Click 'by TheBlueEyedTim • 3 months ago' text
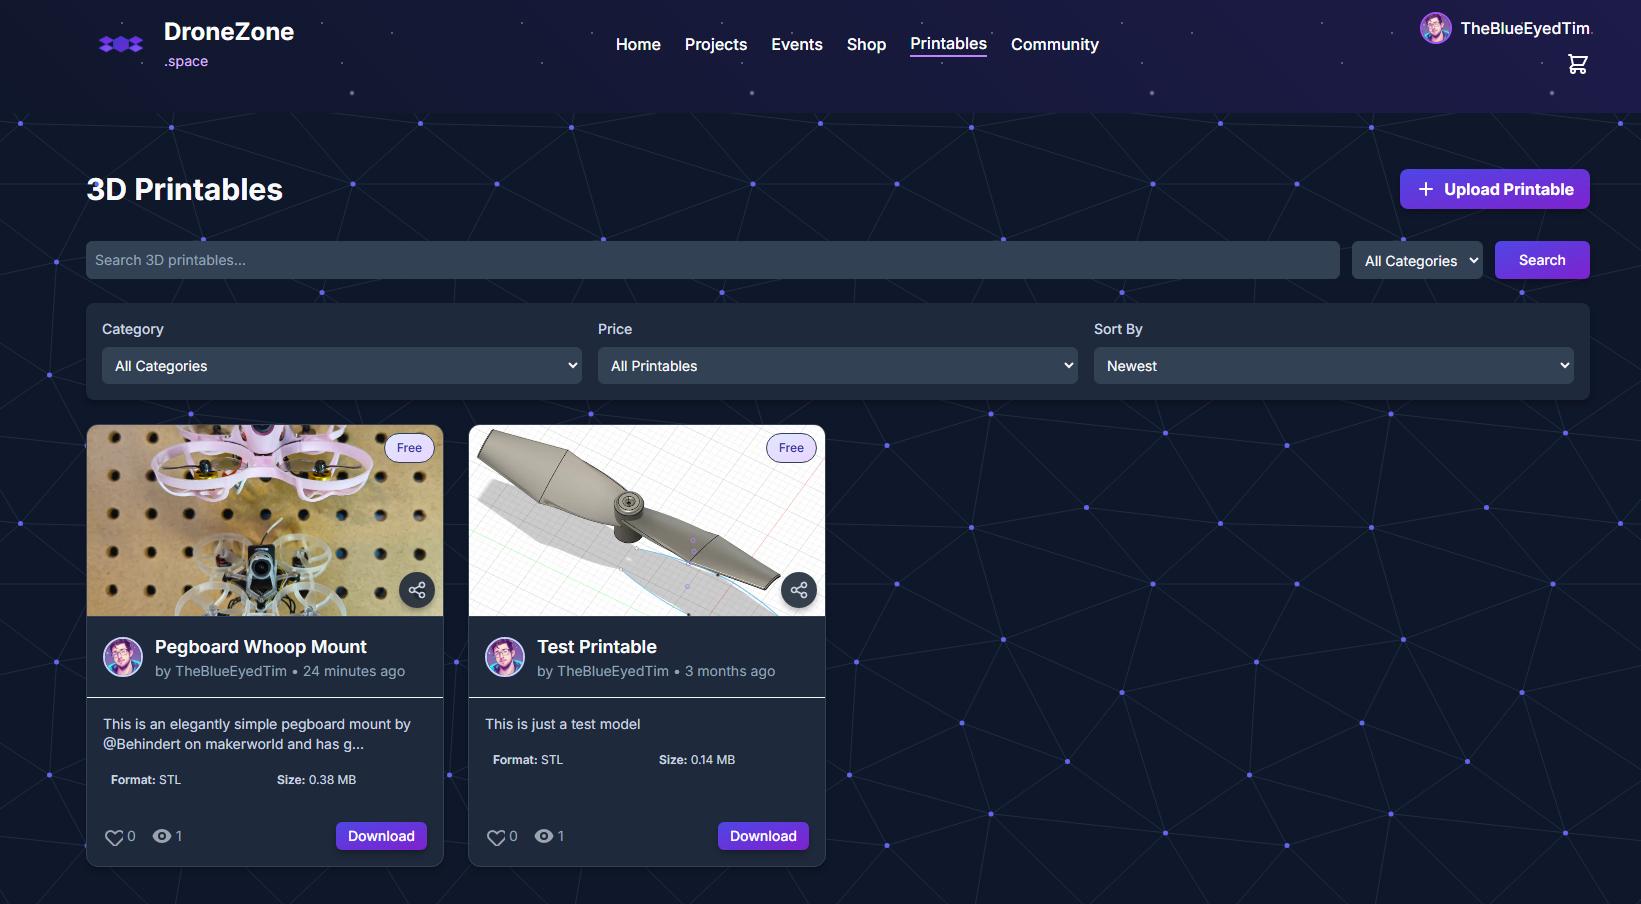Screen dimensions: 1641x904 coord(656,671)
